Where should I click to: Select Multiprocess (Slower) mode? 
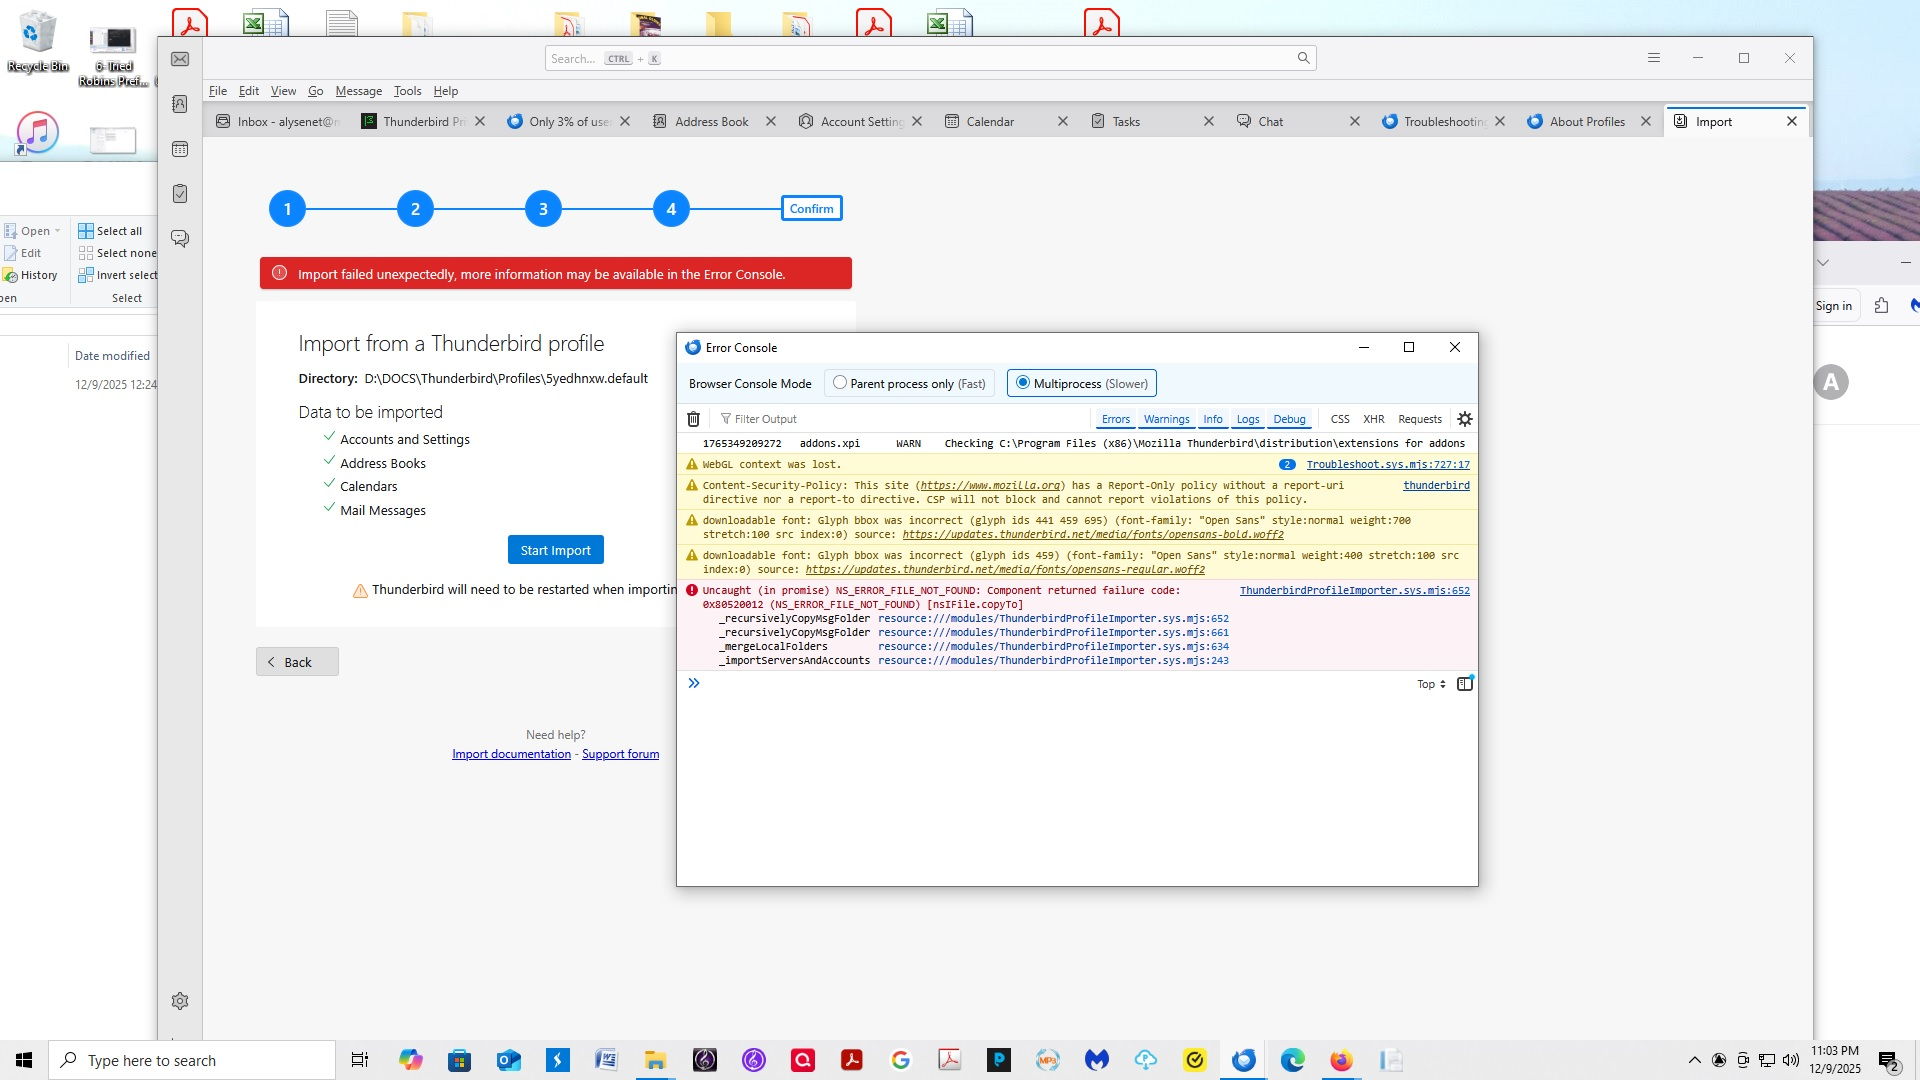click(x=1023, y=383)
